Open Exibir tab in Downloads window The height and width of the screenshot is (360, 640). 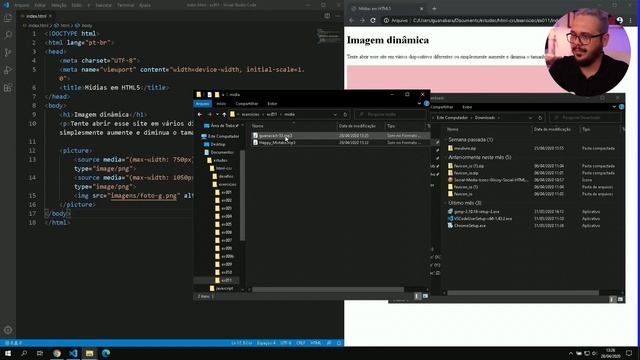point(467,107)
